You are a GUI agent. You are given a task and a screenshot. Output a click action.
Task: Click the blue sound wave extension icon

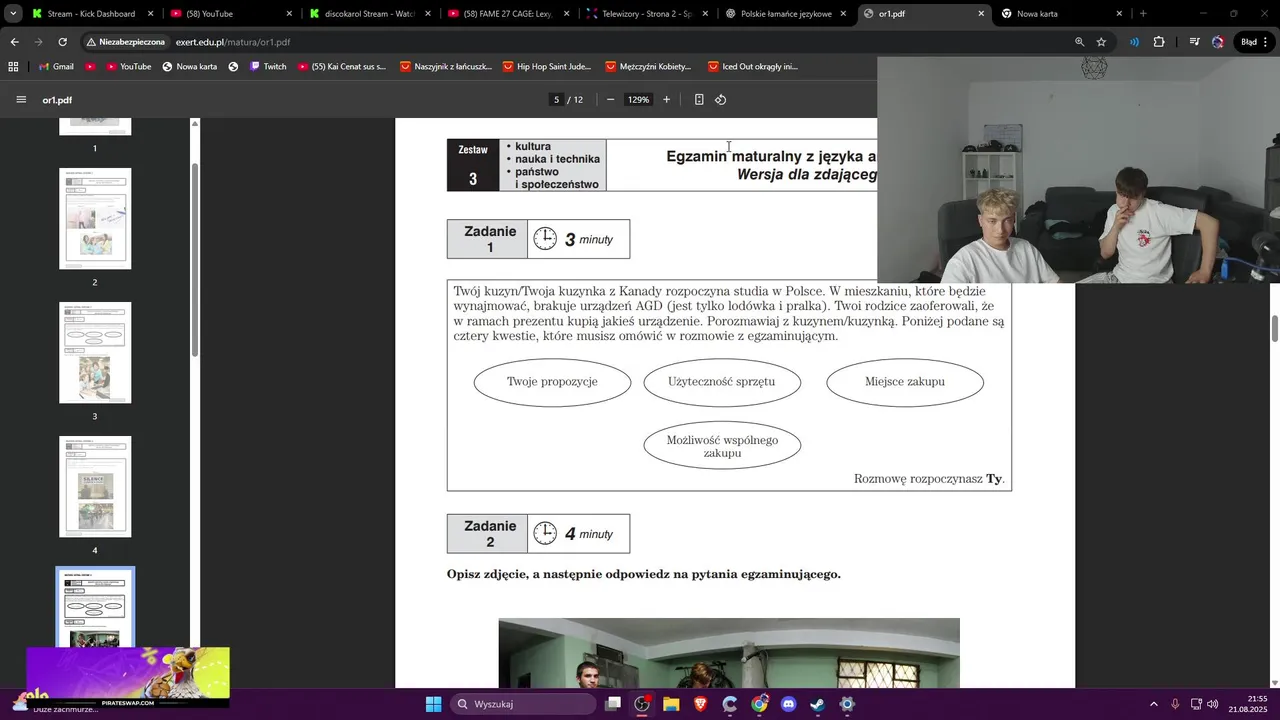point(1134,42)
